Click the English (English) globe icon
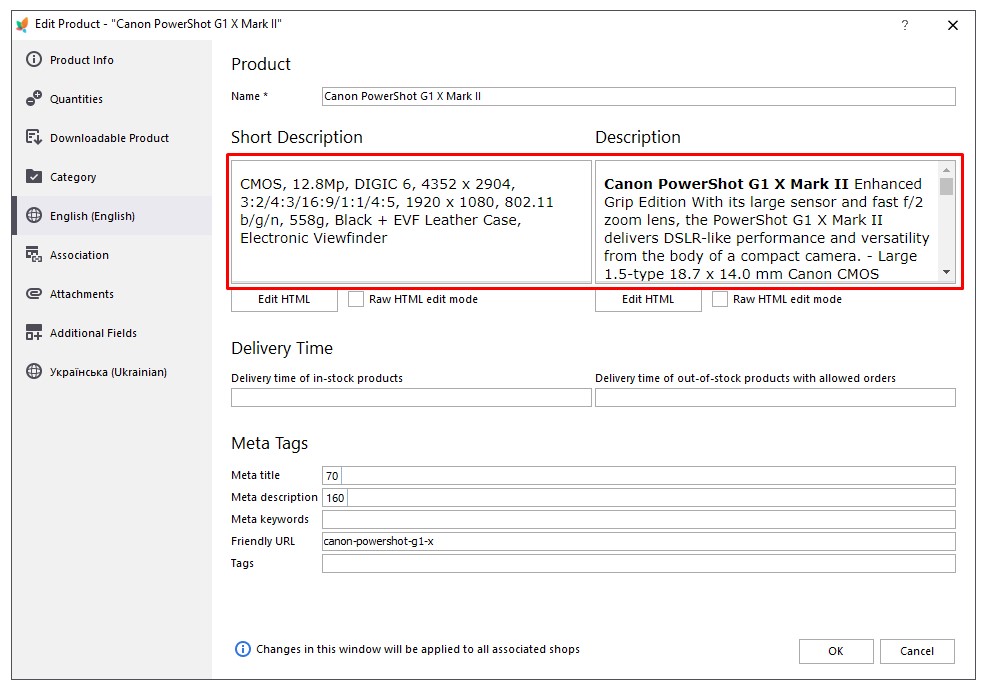 (x=34, y=216)
